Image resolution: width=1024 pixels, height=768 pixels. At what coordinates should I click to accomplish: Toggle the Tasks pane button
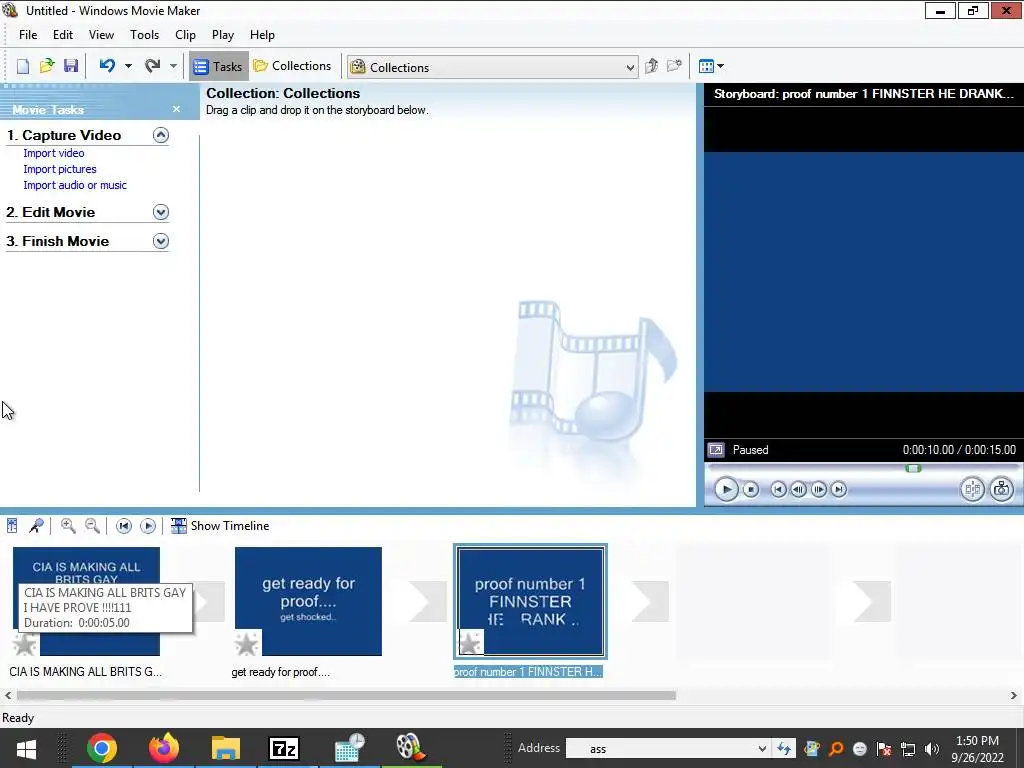click(219, 67)
